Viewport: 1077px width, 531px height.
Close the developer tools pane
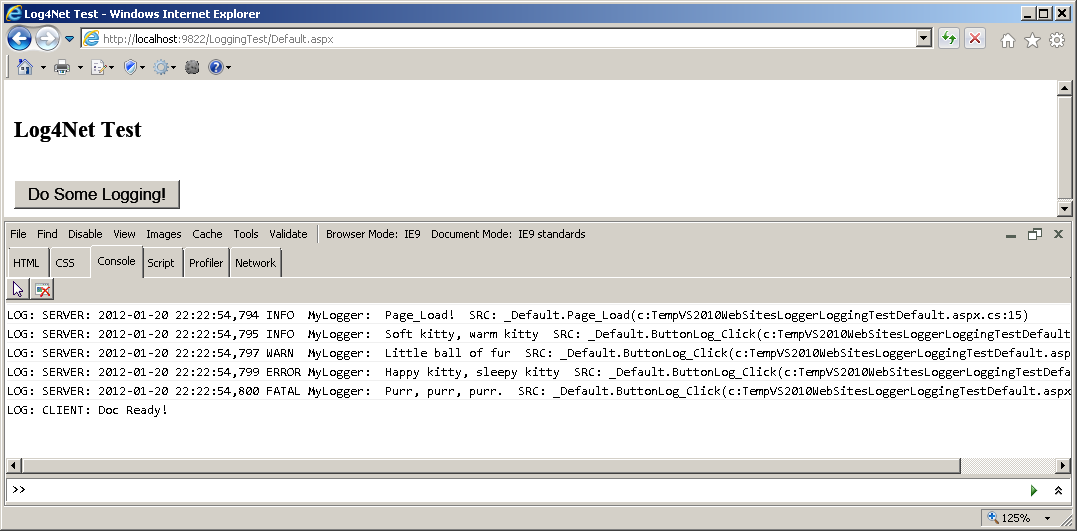click(x=1058, y=234)
